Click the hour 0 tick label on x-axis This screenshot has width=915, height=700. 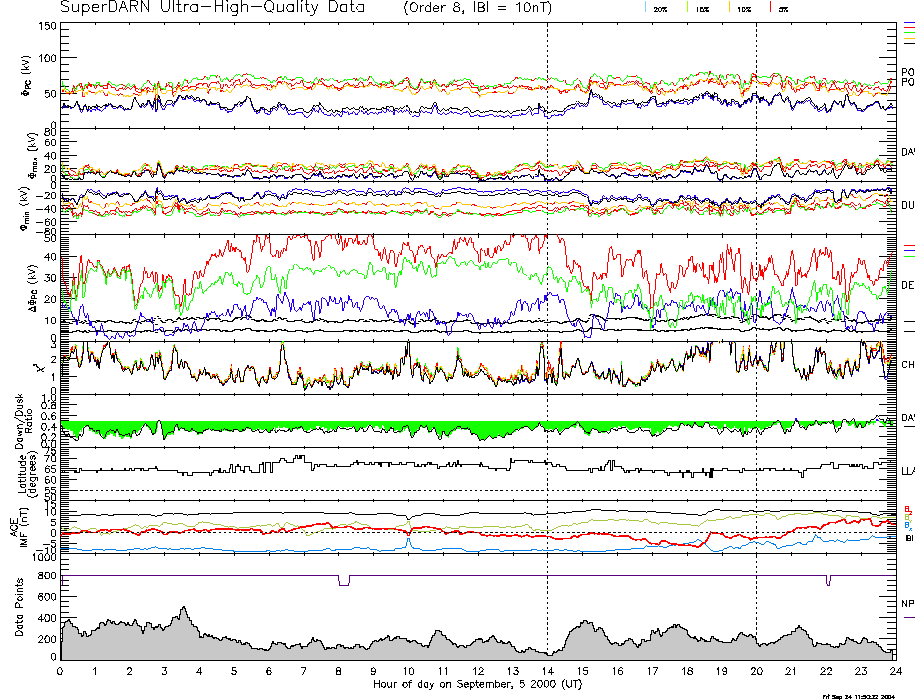(x=60, y=671)
